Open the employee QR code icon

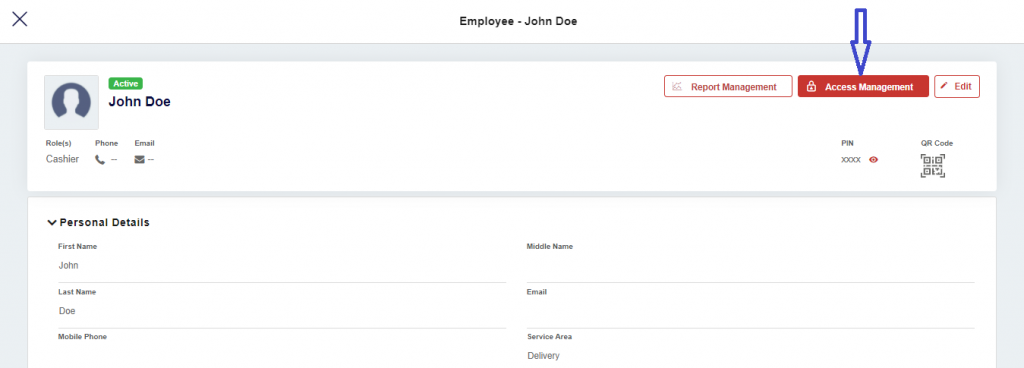(x=933, y=166)
